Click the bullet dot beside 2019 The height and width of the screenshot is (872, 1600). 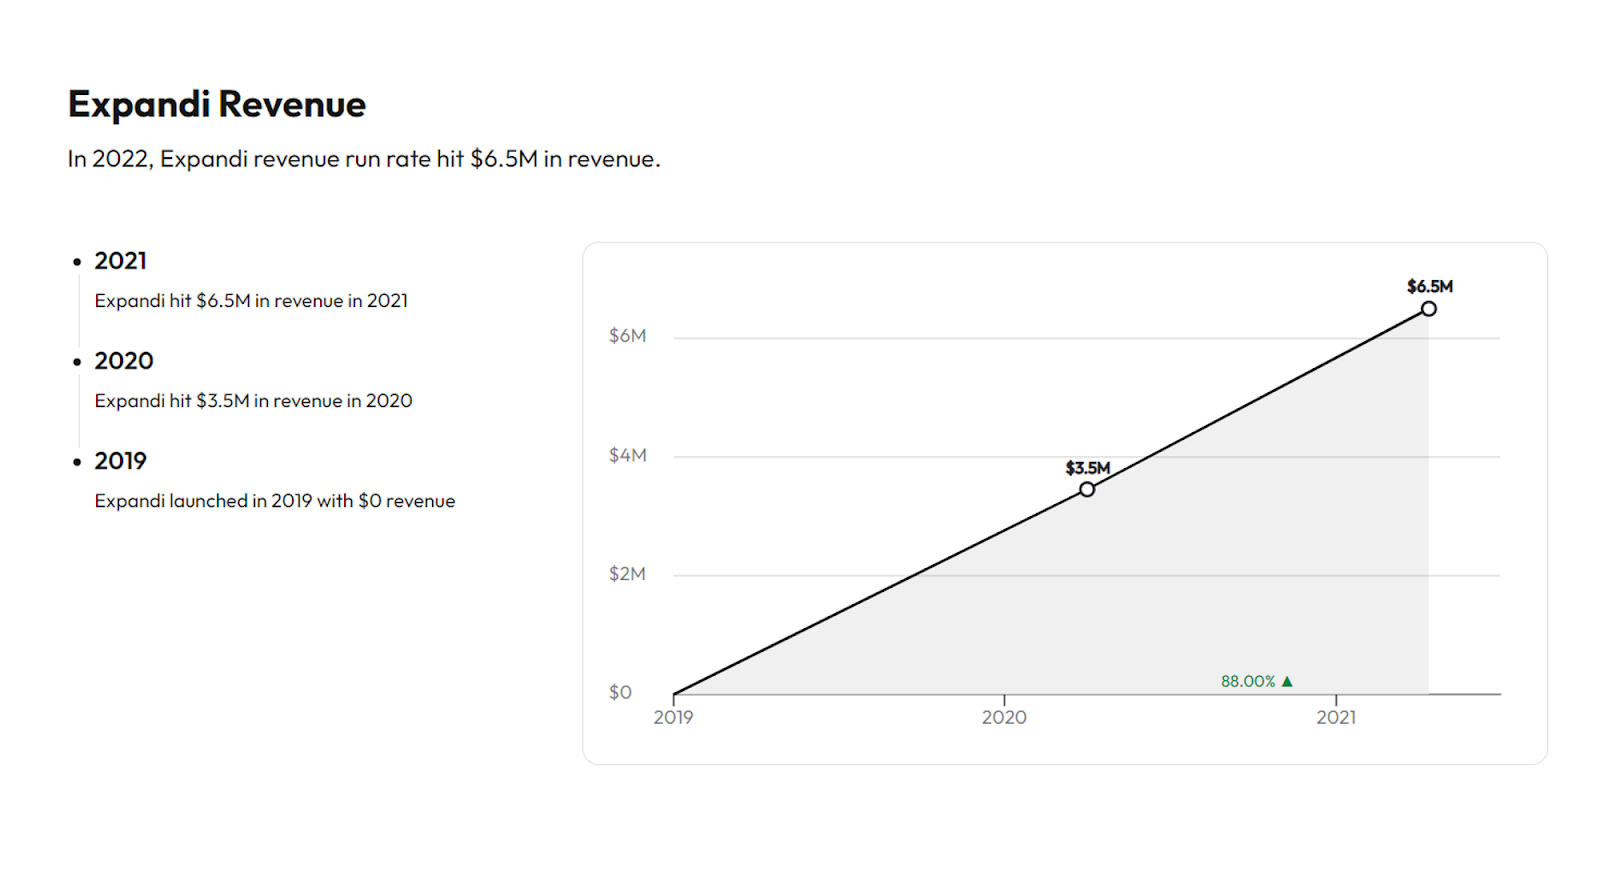click(x=77, y=462)
